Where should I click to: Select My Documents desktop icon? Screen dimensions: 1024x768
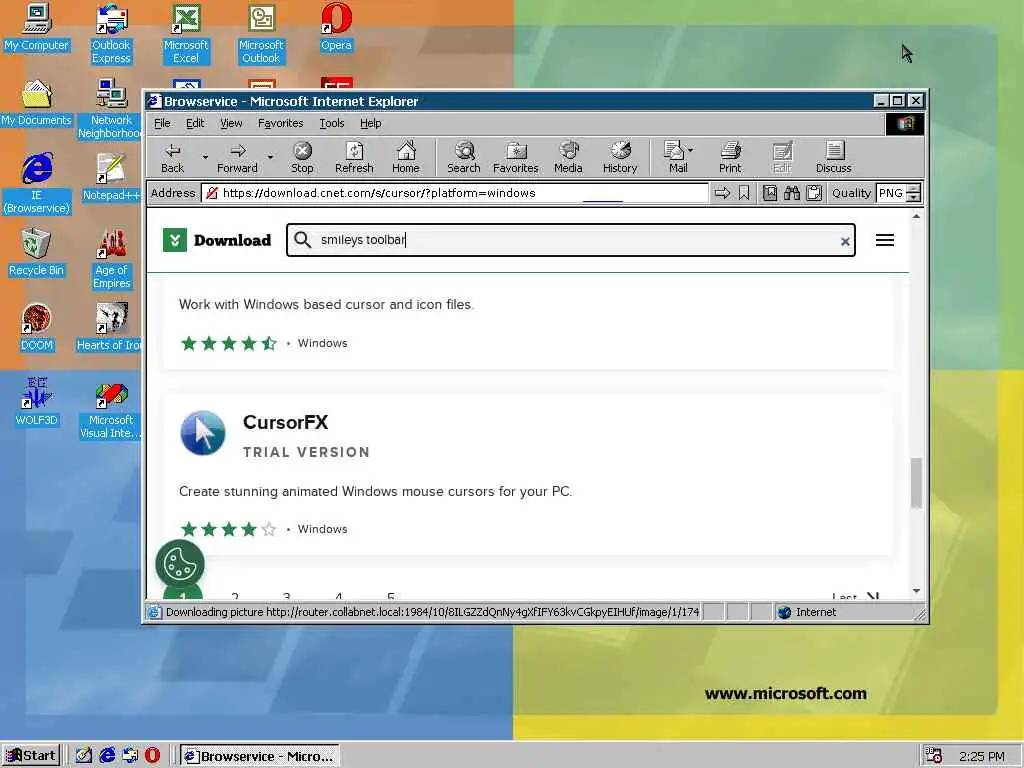(36, 103)
